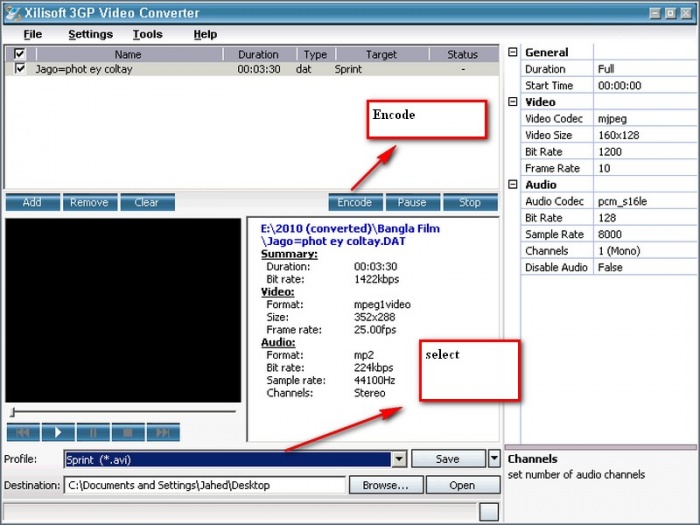
Task: Open the Profile dropdown arrow
Action: pyautogui.click(x=400, y=459)
